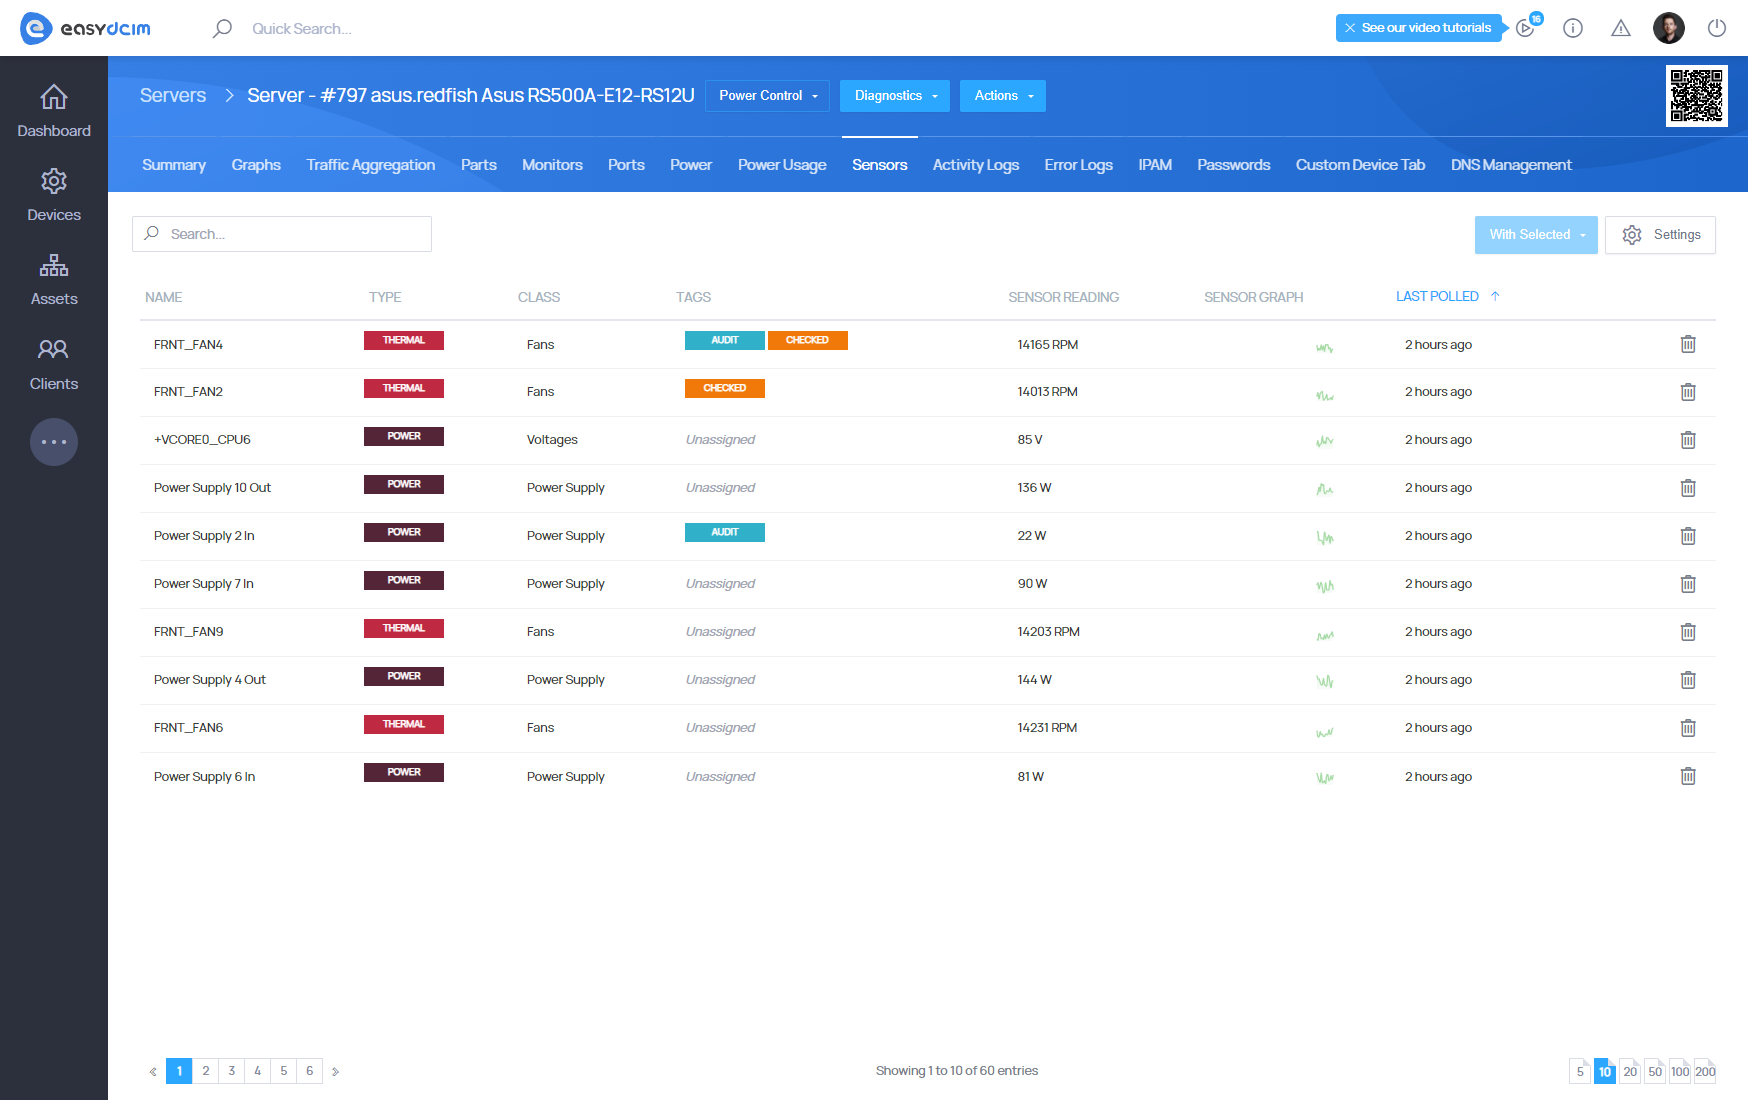Open the Dashboard from the sidebar
Screen dimensions: 1748x1100
[54, 111]
